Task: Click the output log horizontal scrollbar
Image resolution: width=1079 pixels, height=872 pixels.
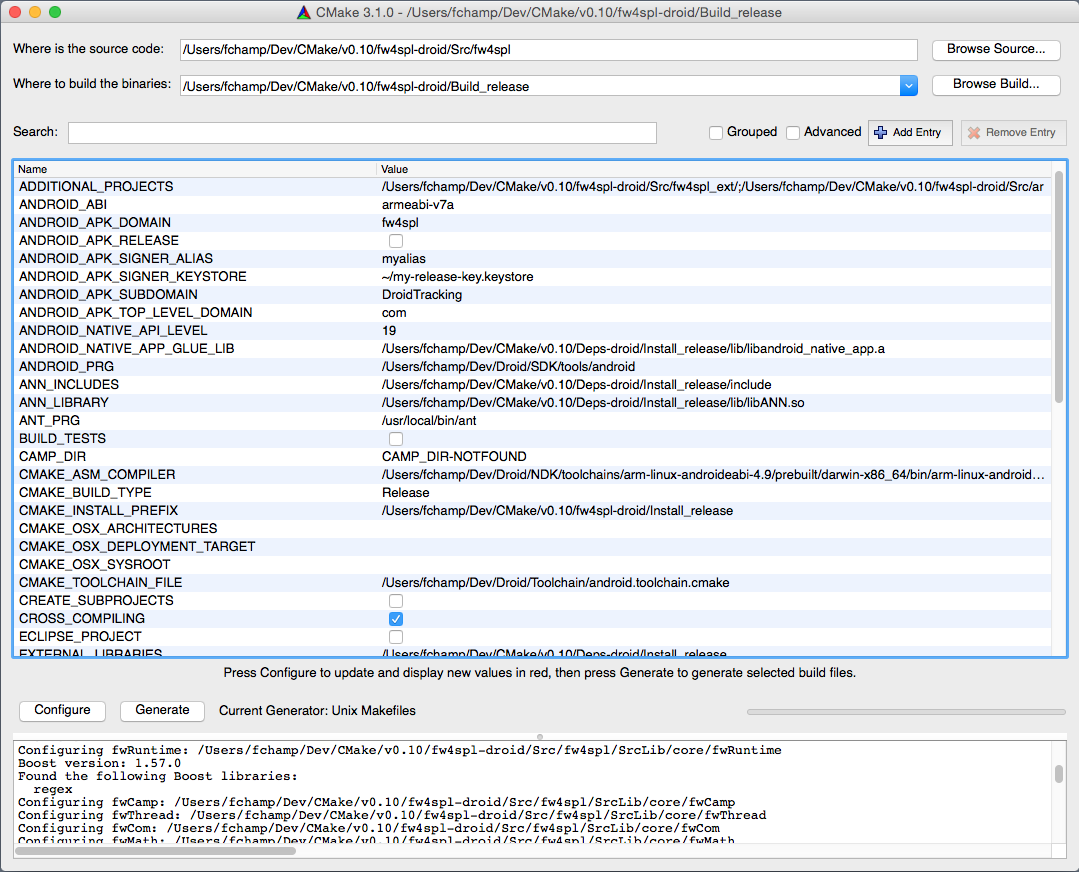Action: click(x=156, y=851)
